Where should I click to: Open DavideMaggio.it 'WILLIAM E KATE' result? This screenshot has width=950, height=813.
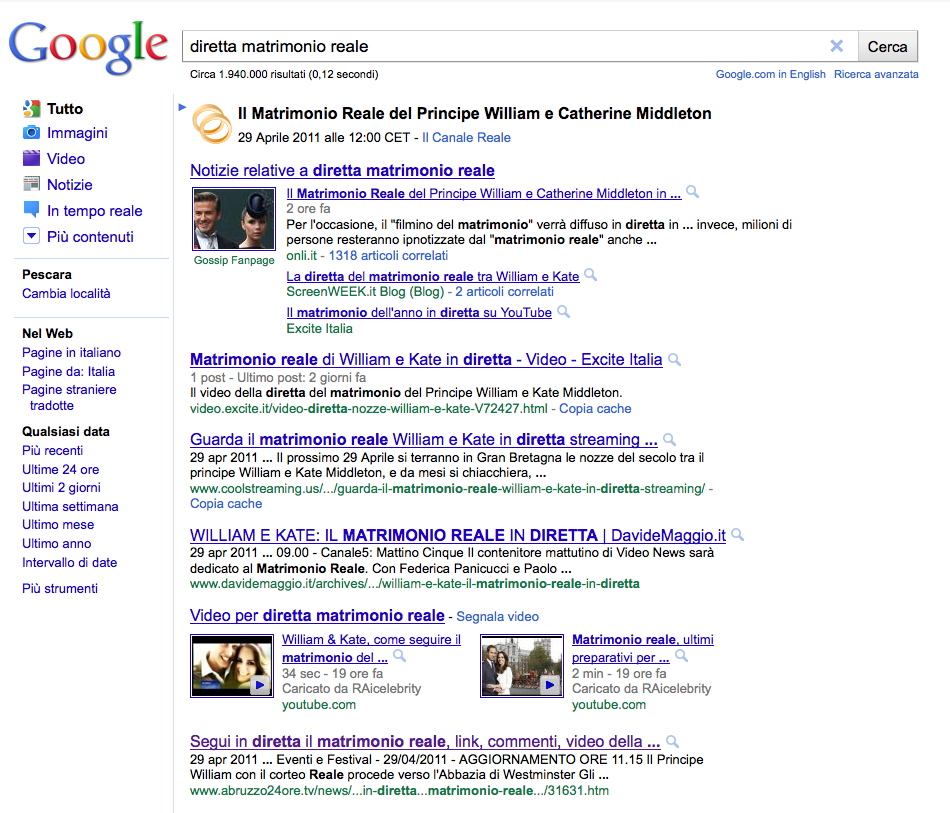tap(457, 536)
